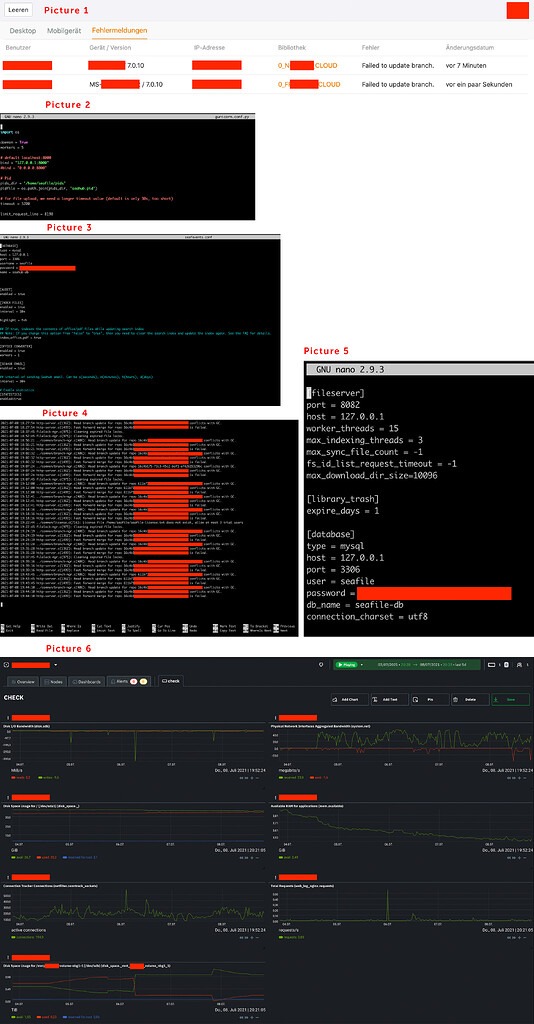The width and height of the screenshot is (534, 1024).
Task: Click the Add Text button
Action: coord(390,699)
